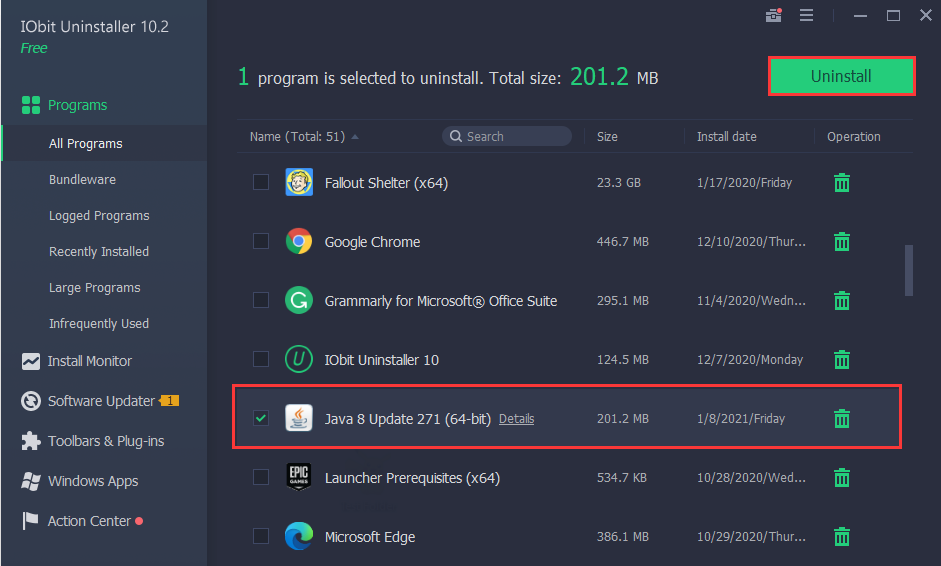This screenshot has height=566, width=941.
Task: Click the magnifier icon in Search
Action: [x=456, y=136]
